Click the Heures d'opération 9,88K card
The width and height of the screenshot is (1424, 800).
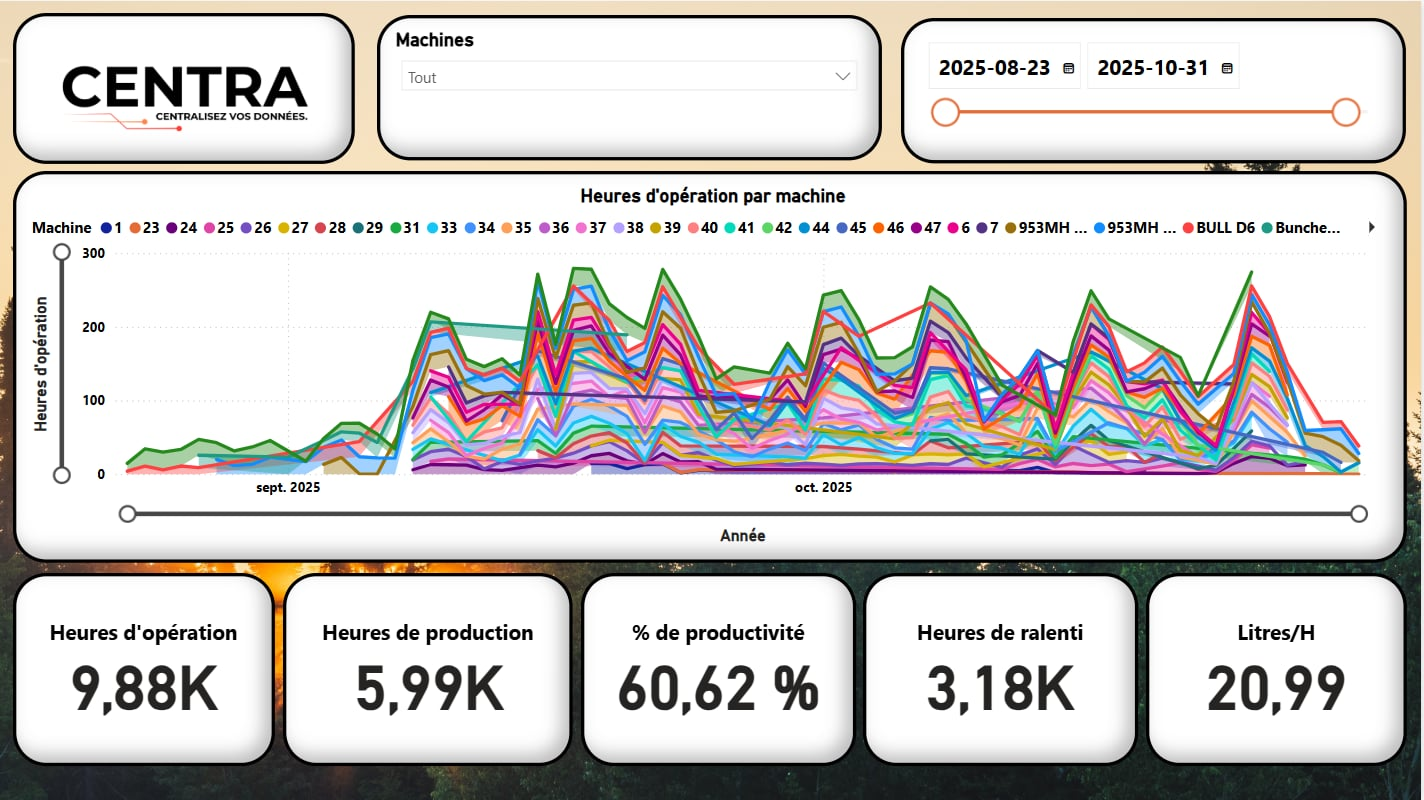(143, 669)
